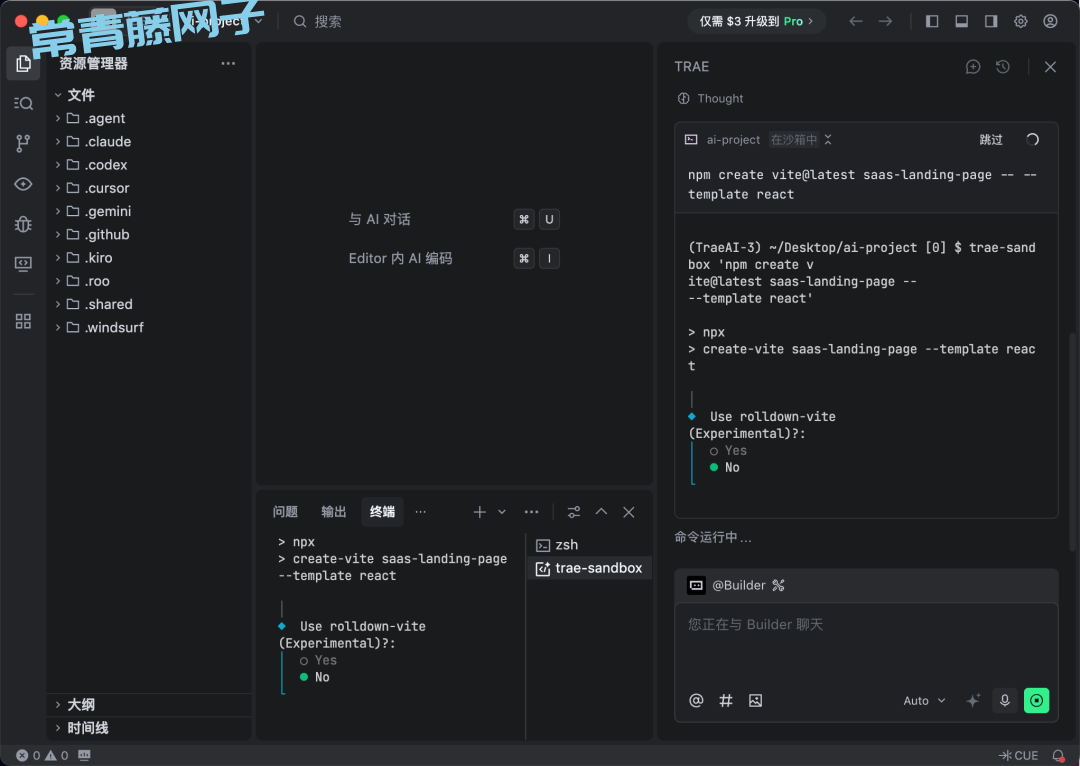Toggle the left sidebar layout icon
The image size is (1080, 766).
[932, 21]
